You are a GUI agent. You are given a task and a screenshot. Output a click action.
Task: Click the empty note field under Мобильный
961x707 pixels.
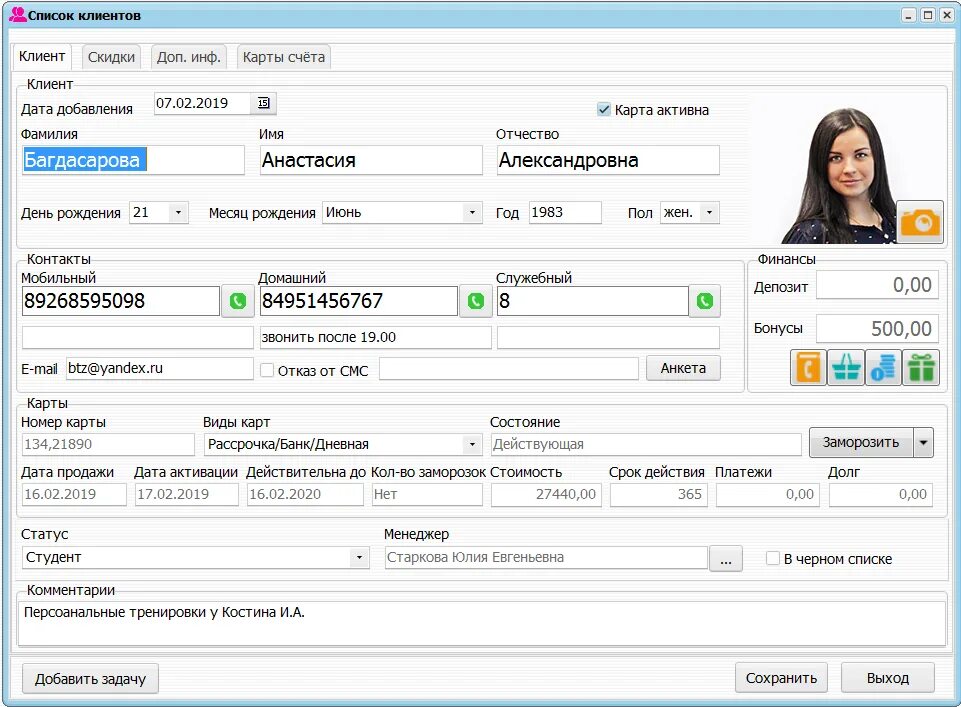[137, 338]
